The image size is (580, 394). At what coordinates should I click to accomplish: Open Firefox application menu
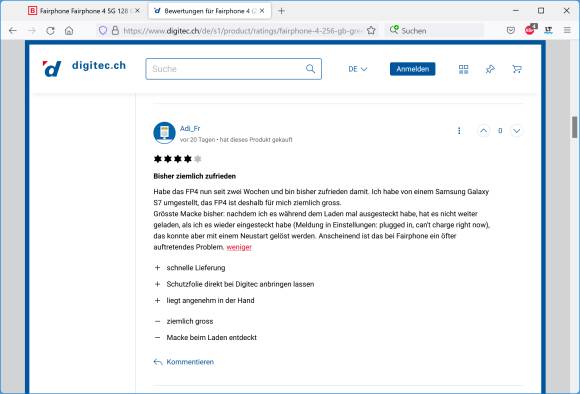point(567,30)
